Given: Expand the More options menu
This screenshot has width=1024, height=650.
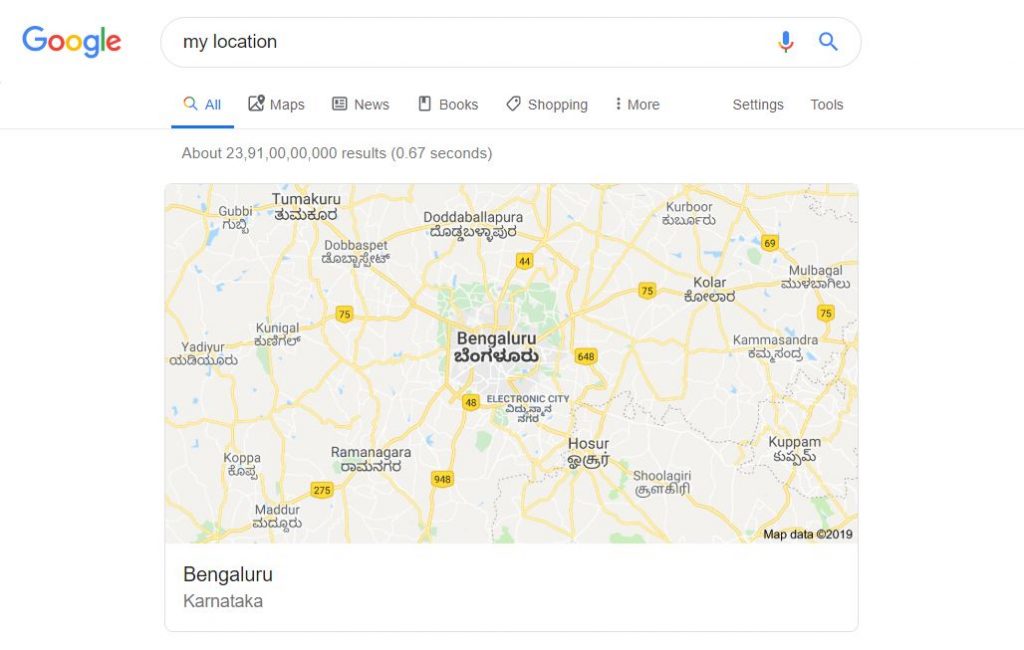Looking at the screenshot, I should pyautogui.click(x=637, y=105).
